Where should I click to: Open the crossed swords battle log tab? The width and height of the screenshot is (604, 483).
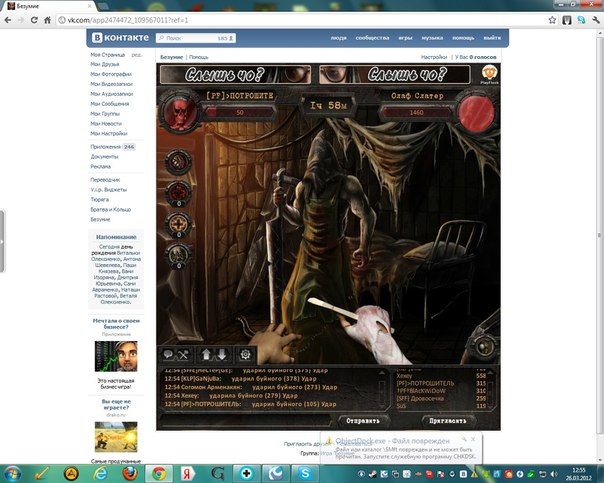tap(183, 354)
